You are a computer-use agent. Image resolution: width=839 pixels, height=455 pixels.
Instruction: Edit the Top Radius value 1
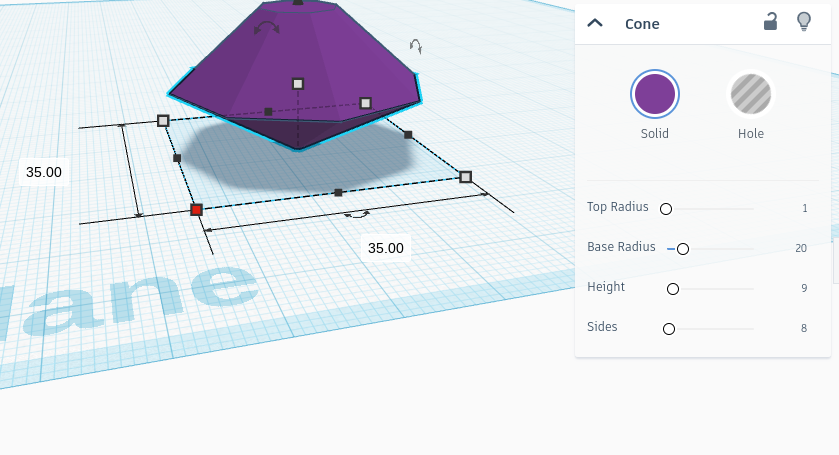(x=805, y=208)
